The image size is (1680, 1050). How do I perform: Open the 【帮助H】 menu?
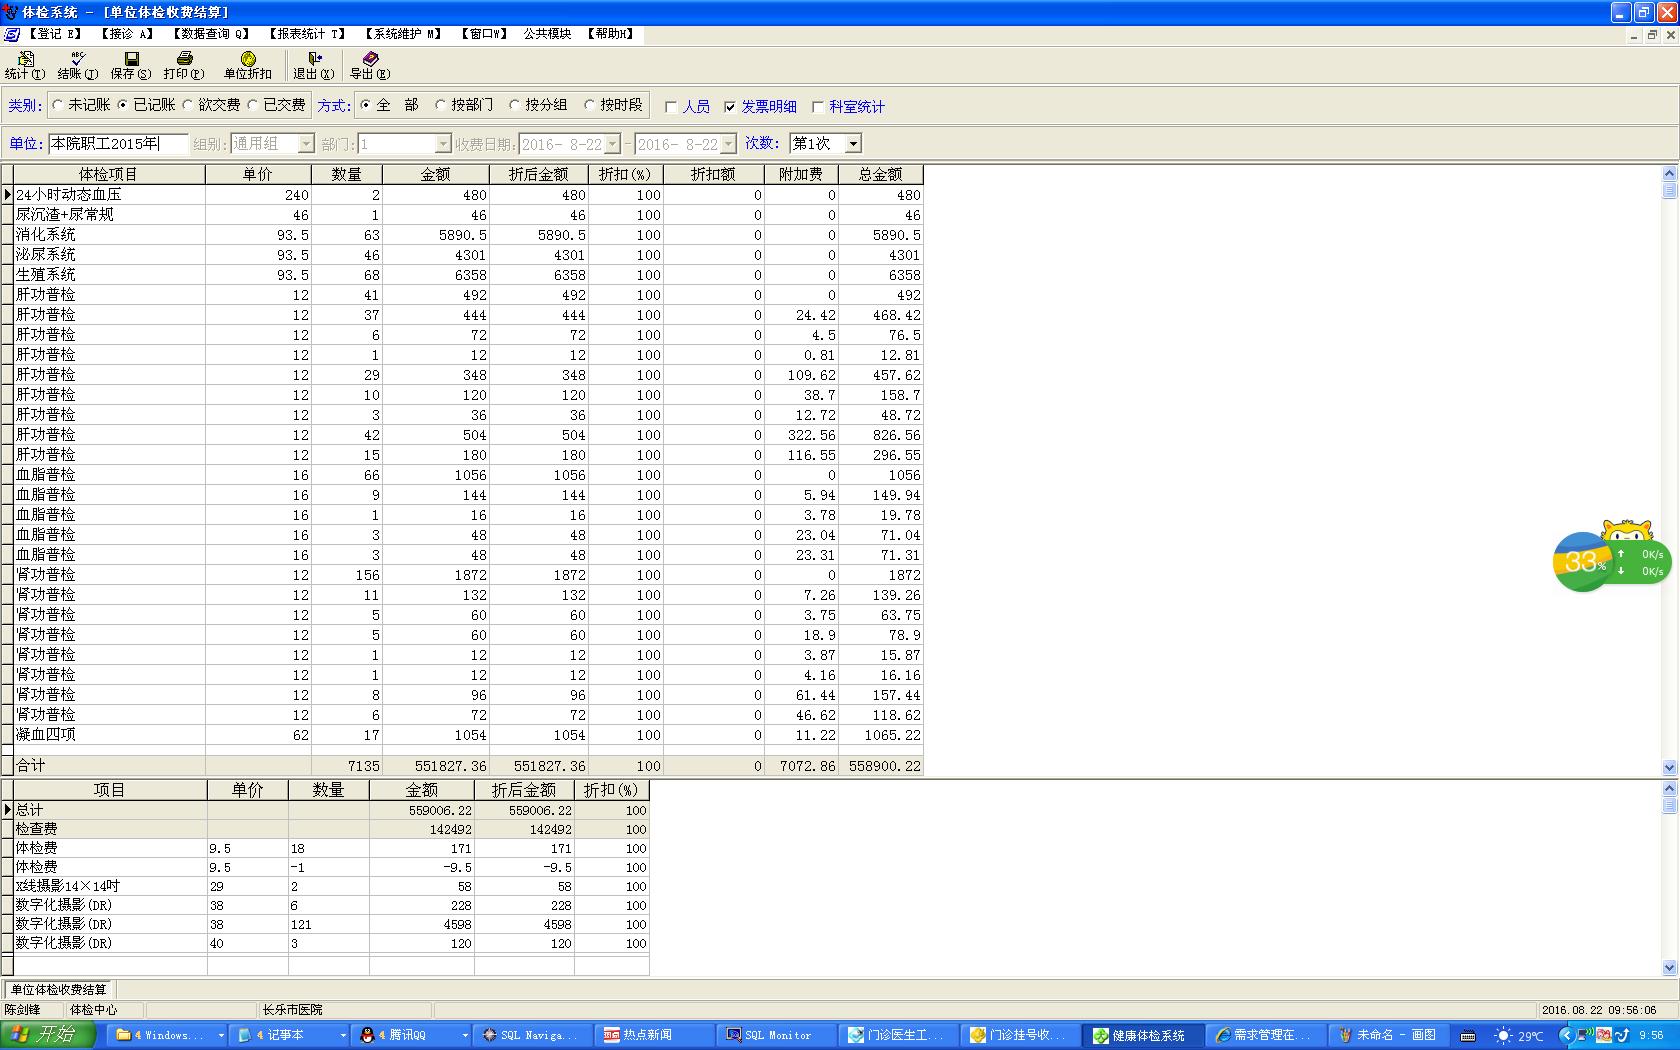609,34
